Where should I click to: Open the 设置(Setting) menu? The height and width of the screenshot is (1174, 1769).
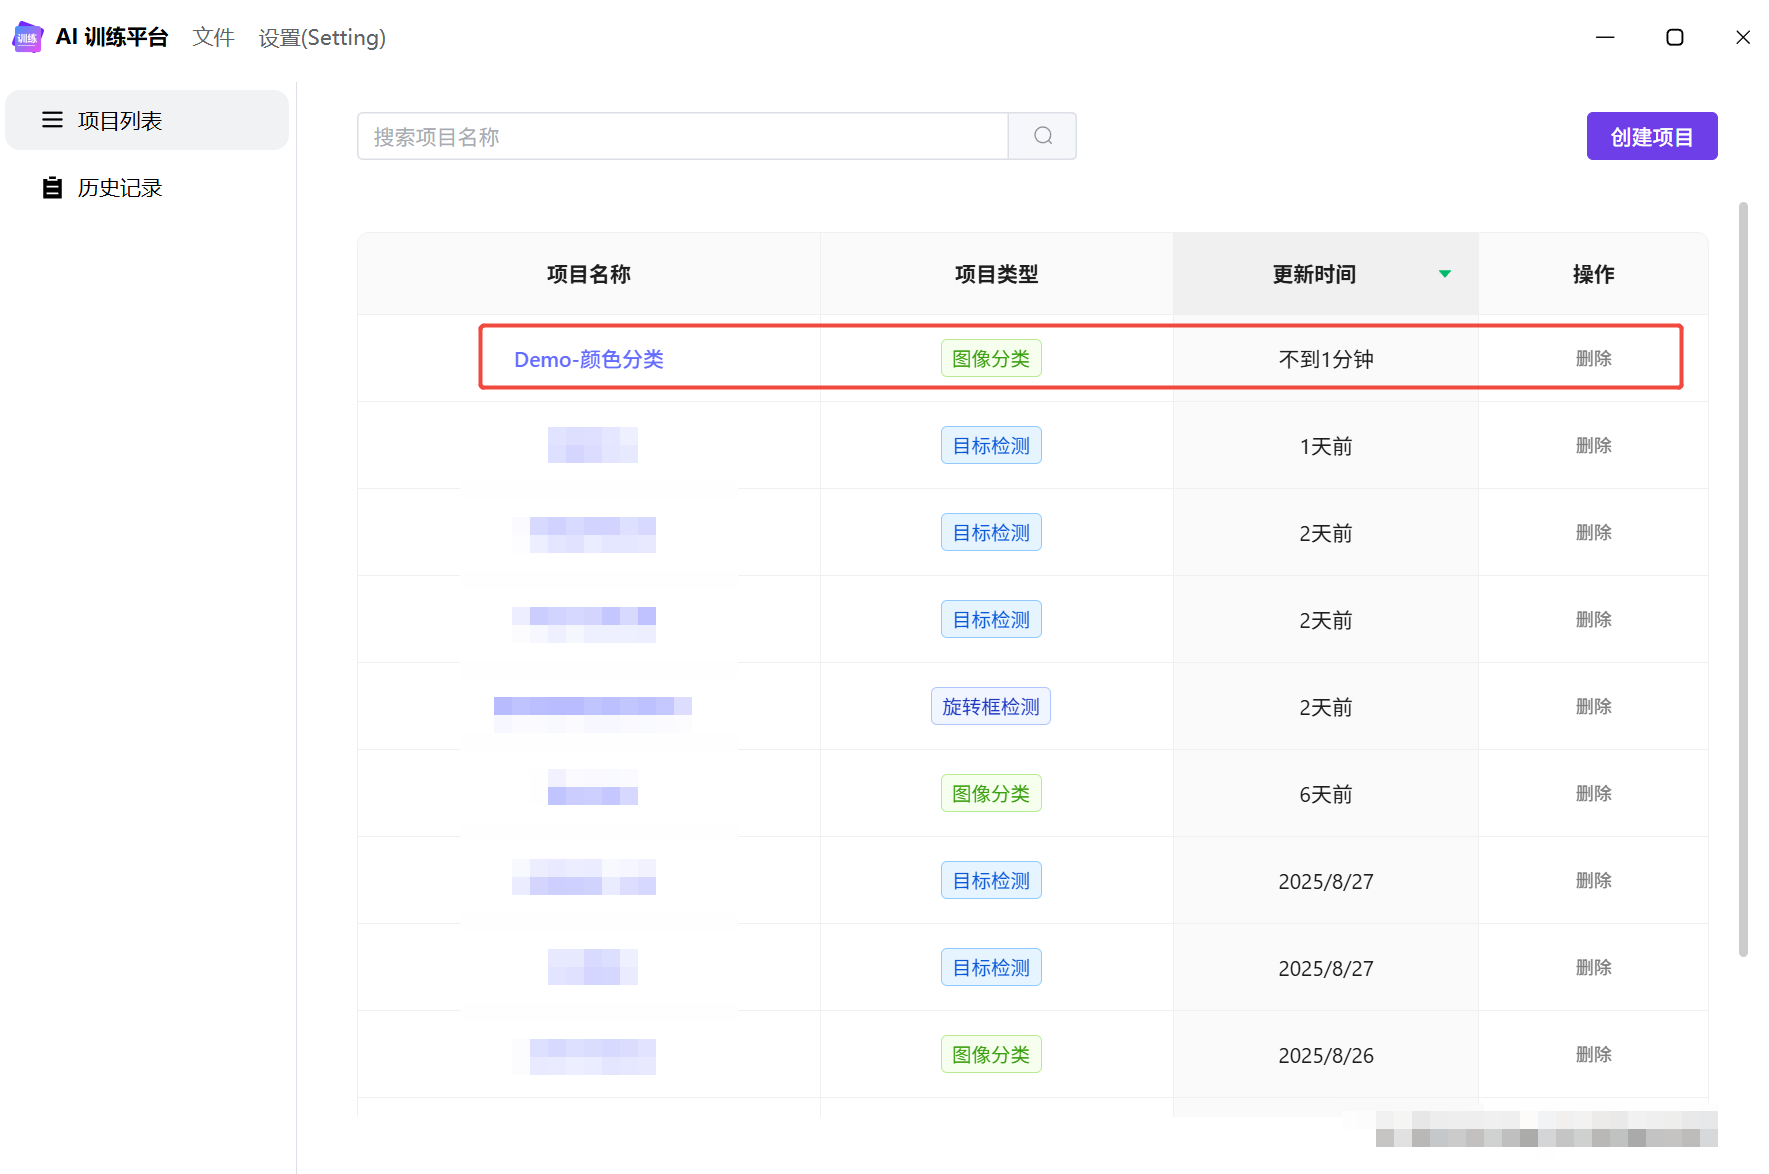point(321,38)
